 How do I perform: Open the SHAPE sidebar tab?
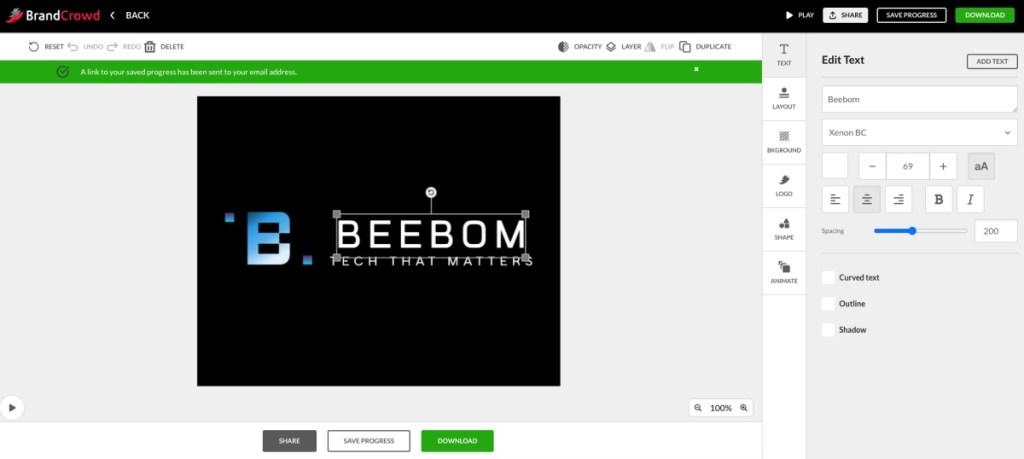click(784, 230)
